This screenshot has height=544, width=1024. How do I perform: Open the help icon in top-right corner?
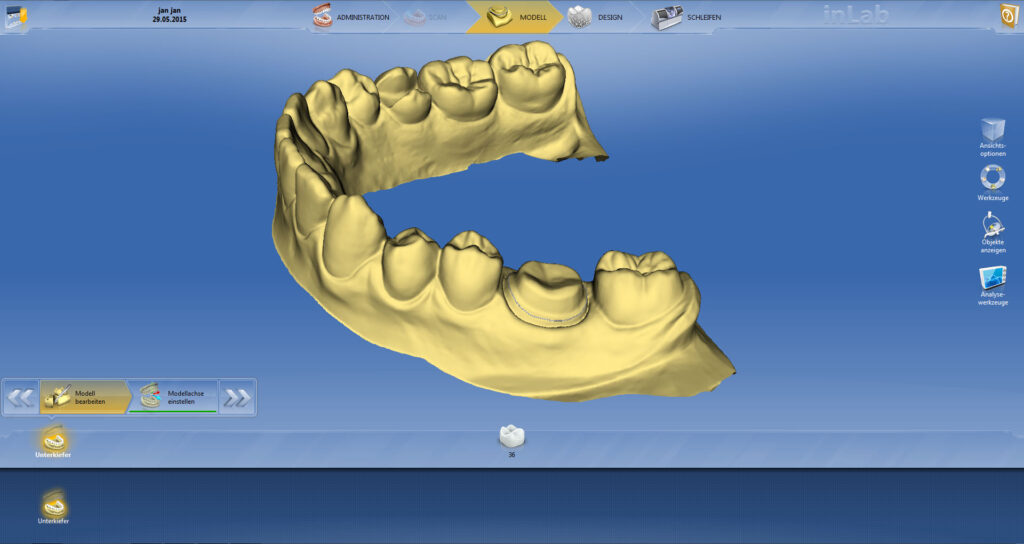tap(1008, 17)
